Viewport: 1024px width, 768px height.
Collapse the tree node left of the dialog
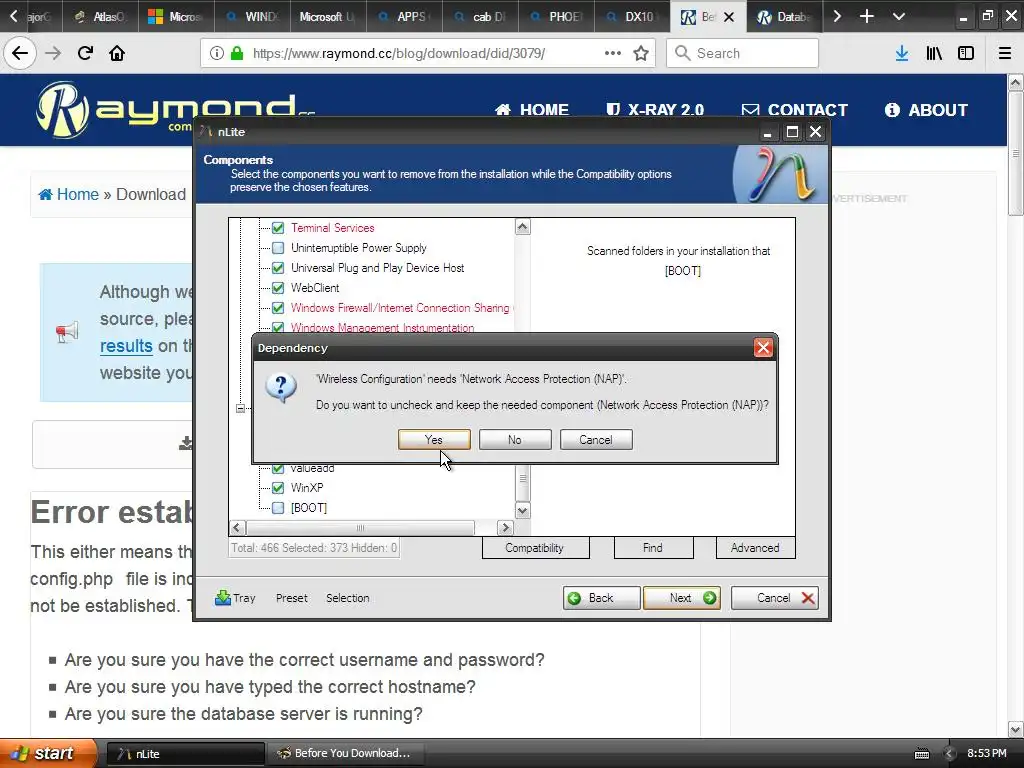(240, 408)
